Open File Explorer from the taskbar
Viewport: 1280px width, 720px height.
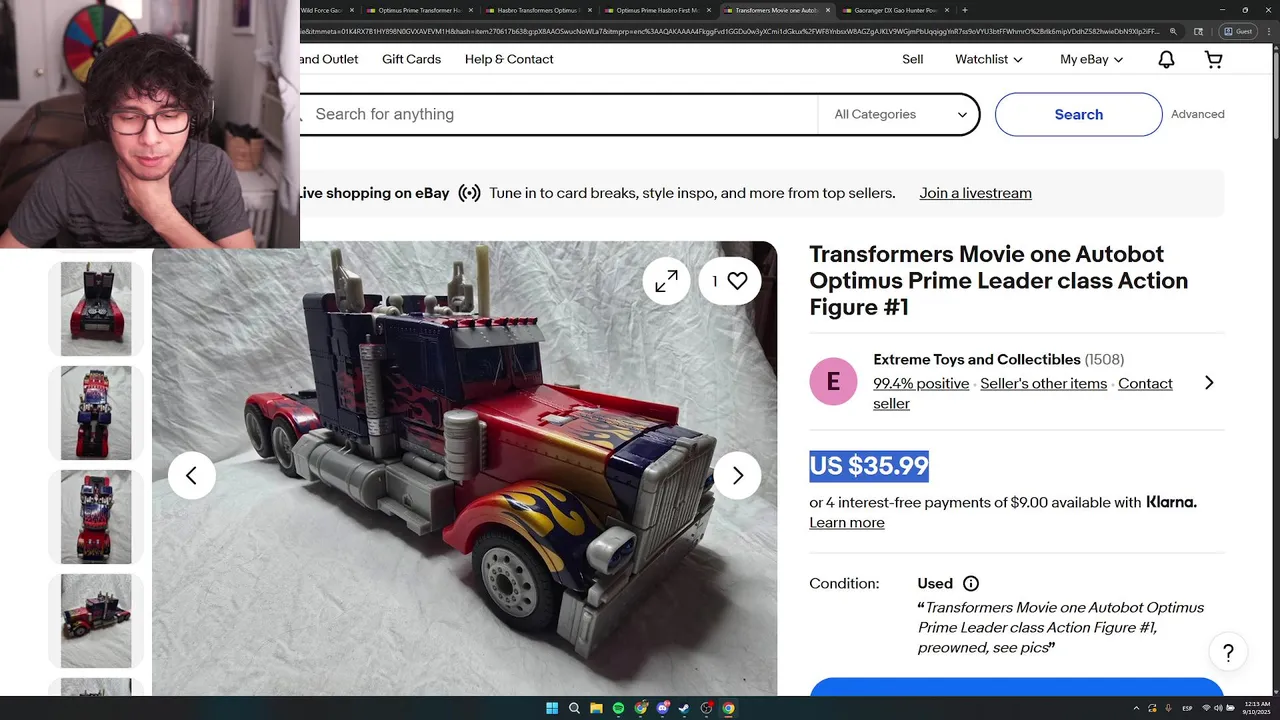click(596, 708)
